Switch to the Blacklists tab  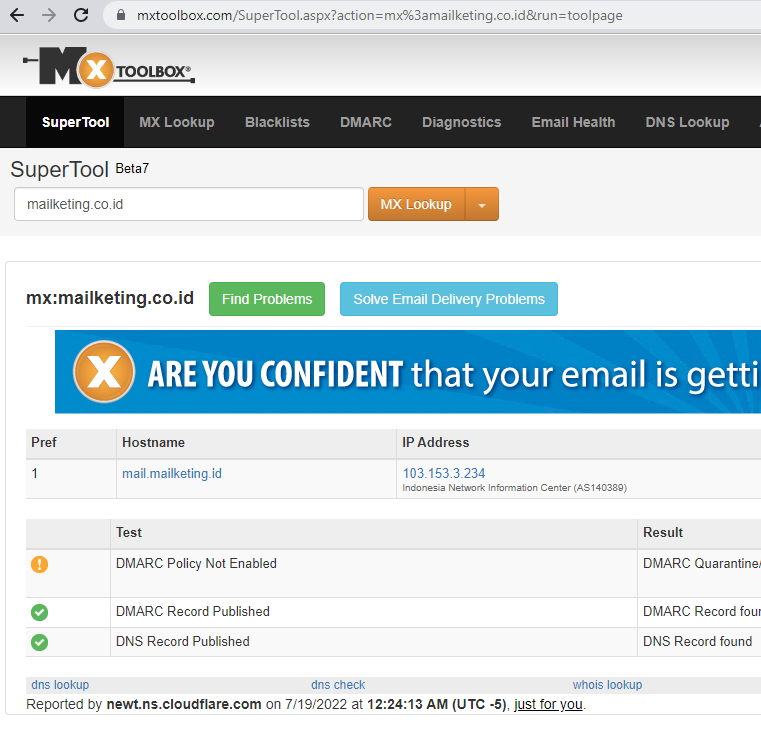pyautogui.click(x=277, y=122)
